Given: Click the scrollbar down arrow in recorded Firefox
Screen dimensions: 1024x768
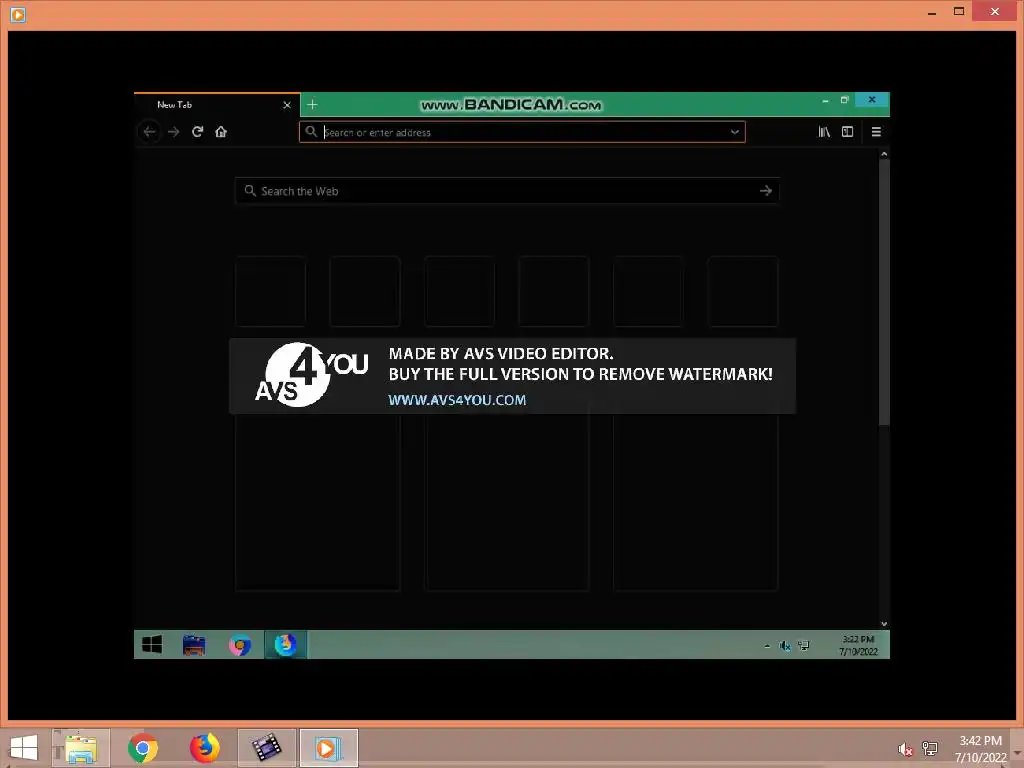Looking at the screenshot, I should tap(884, 624).
